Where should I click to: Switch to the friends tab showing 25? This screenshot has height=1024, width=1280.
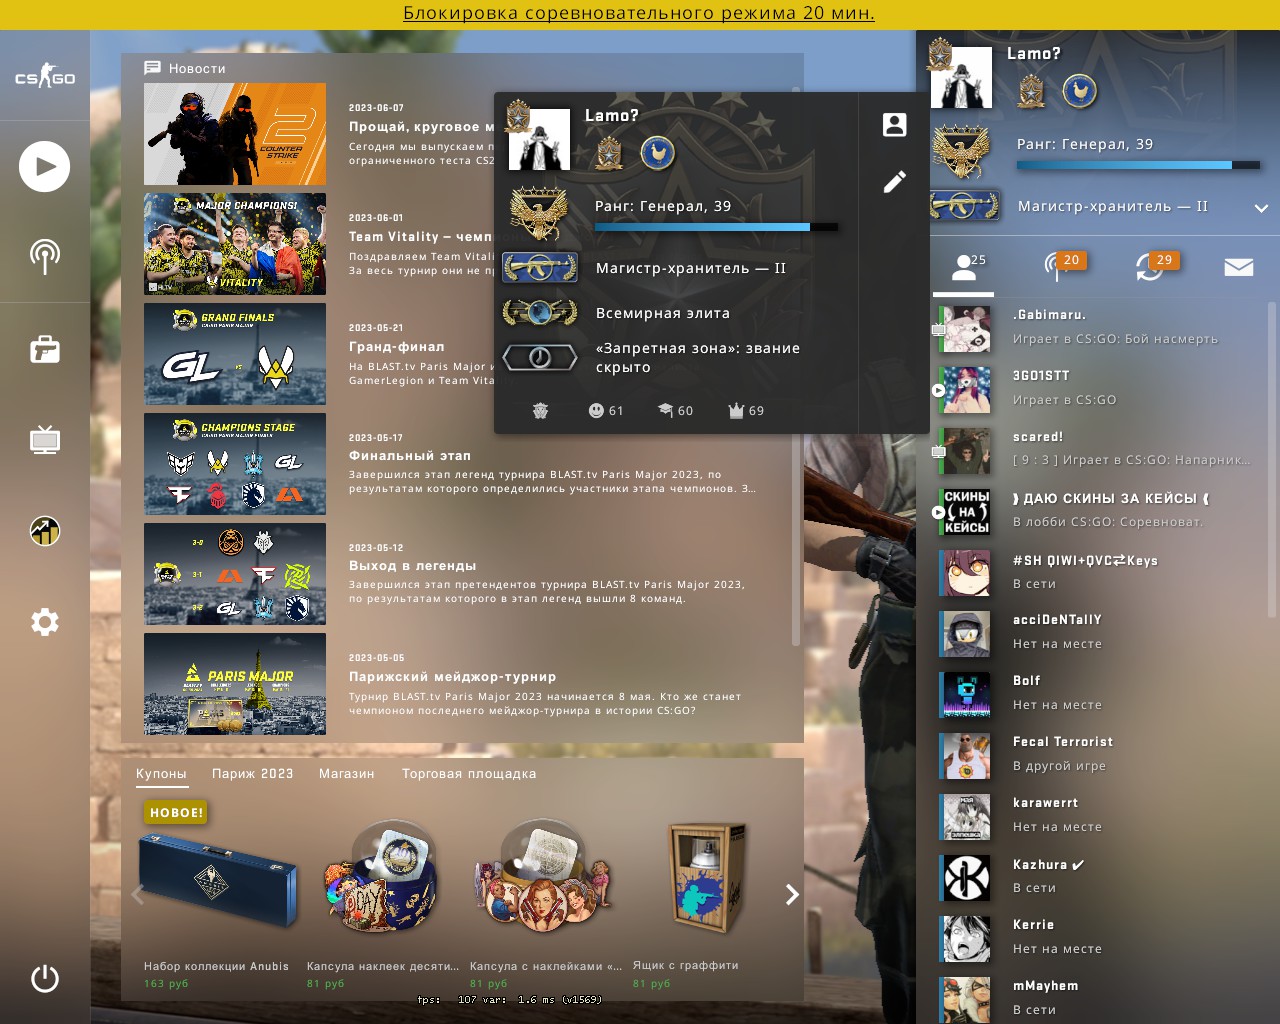964,266
